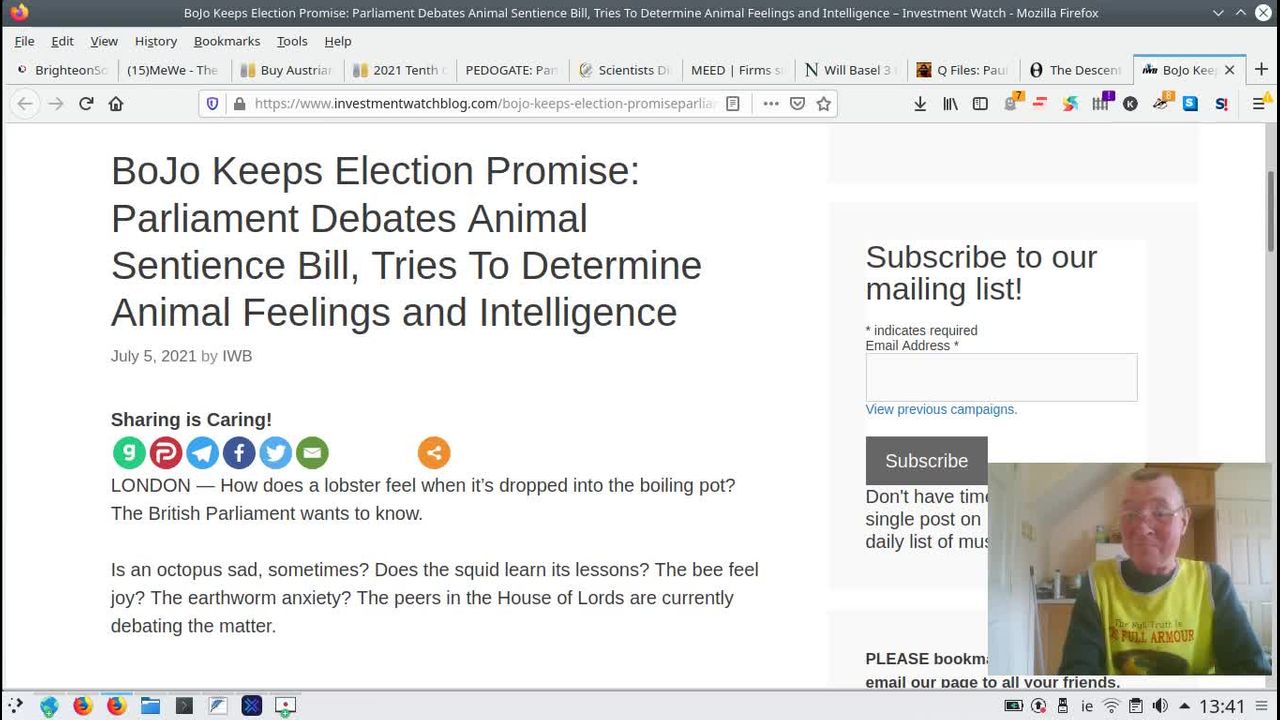Open the orange more-sharing options icon
Screen dimensions: 1280x720
tap(434, 453)
